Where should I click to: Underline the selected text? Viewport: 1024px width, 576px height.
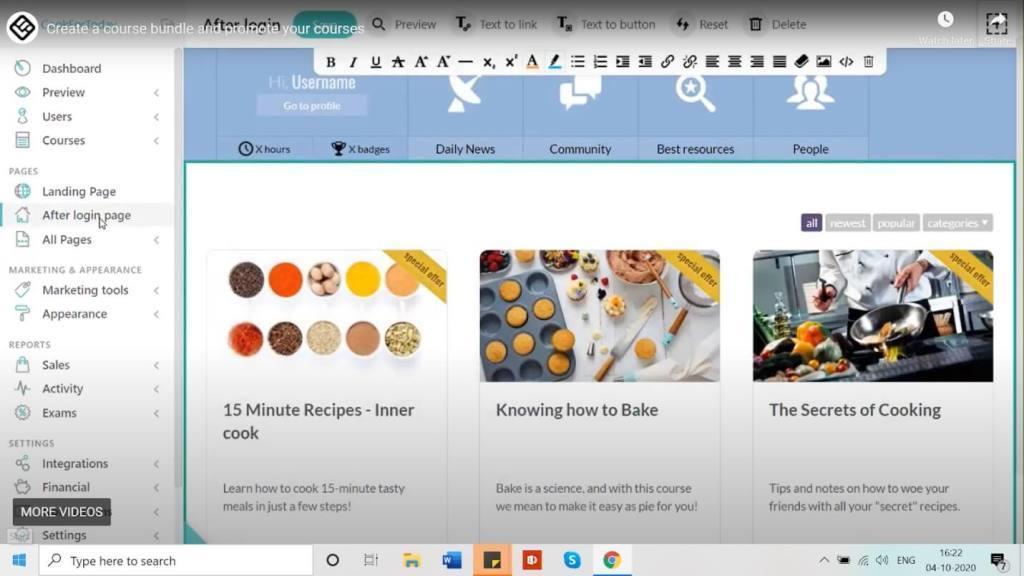pos(376,62)
